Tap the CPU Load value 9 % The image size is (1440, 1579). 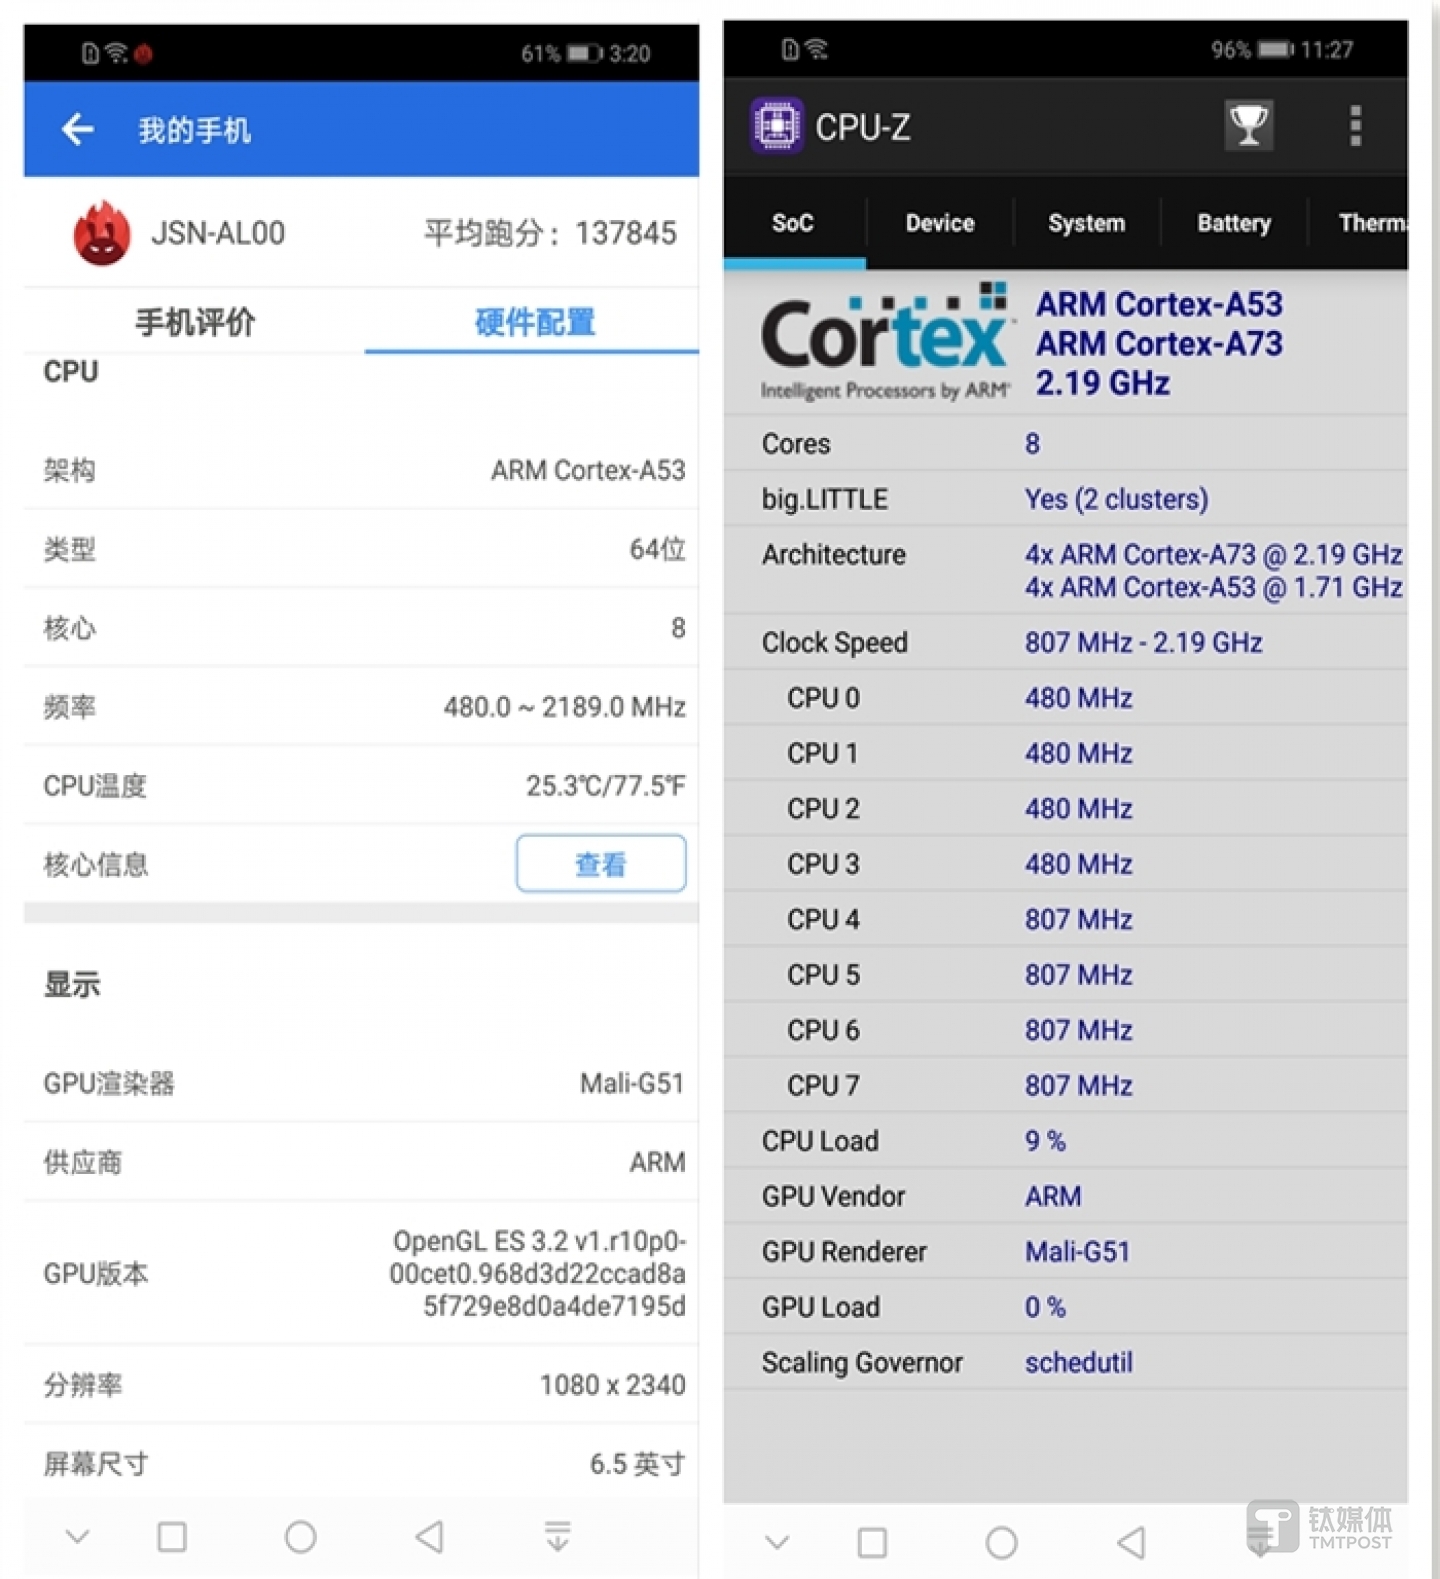(1045, 1141)
